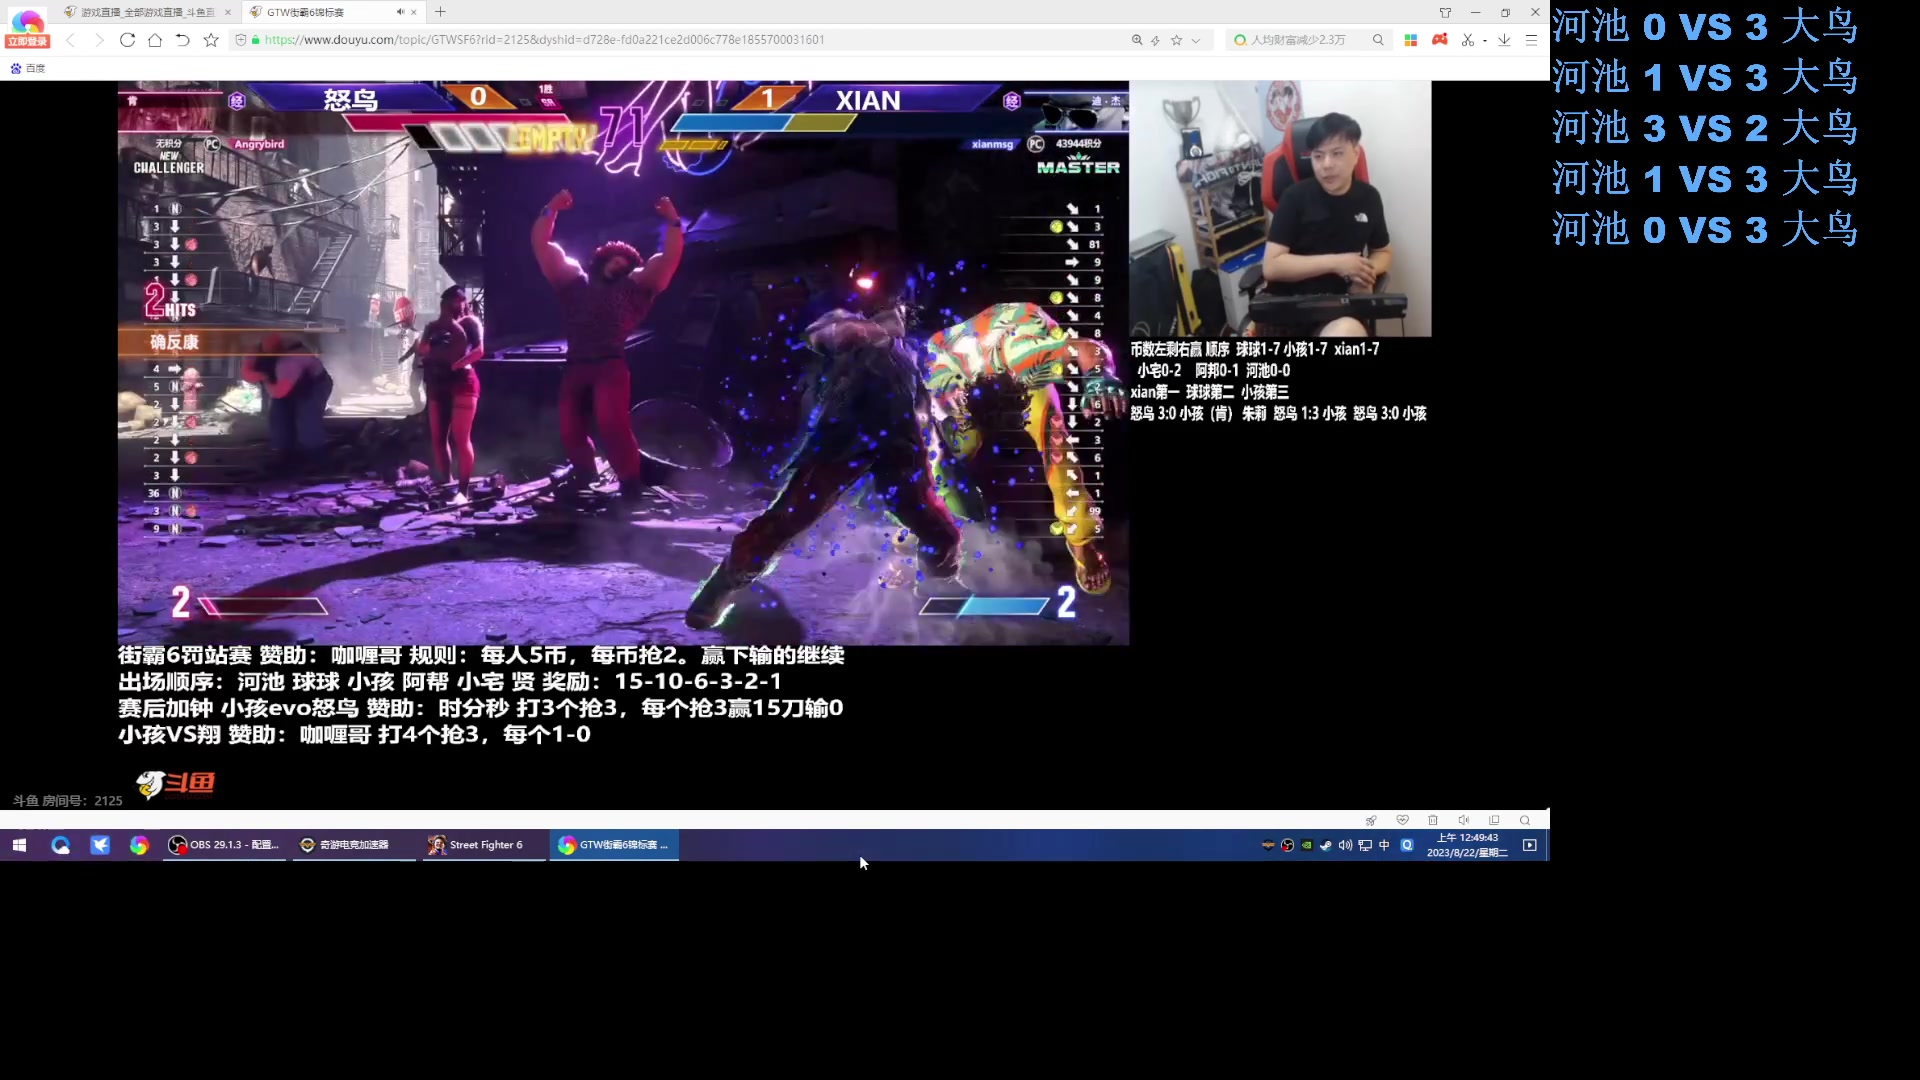Open the zoom magnifier in address bar
The height and width of the screenshot is (1080, 1920).
[x=1137, y=40]
